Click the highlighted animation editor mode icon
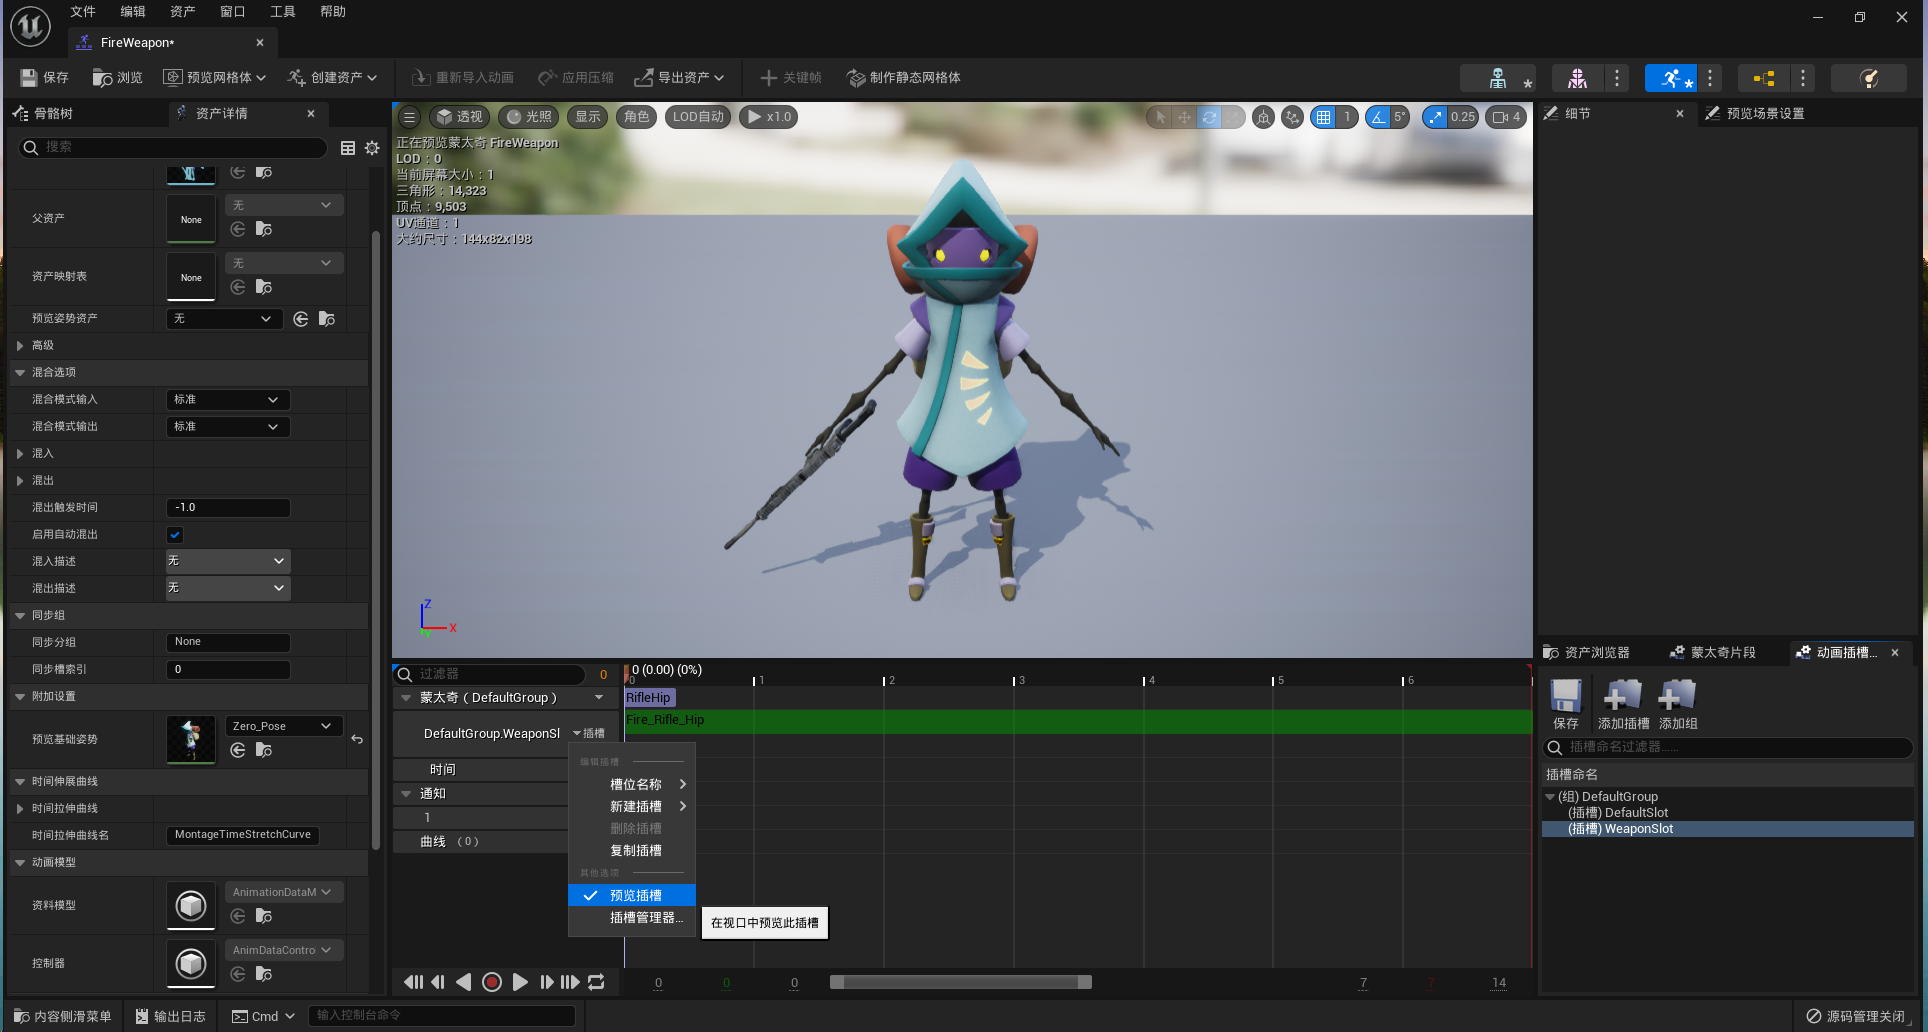This screenshot has height=1032, width=1928. pyautogui.click(x=1671, y=78)
